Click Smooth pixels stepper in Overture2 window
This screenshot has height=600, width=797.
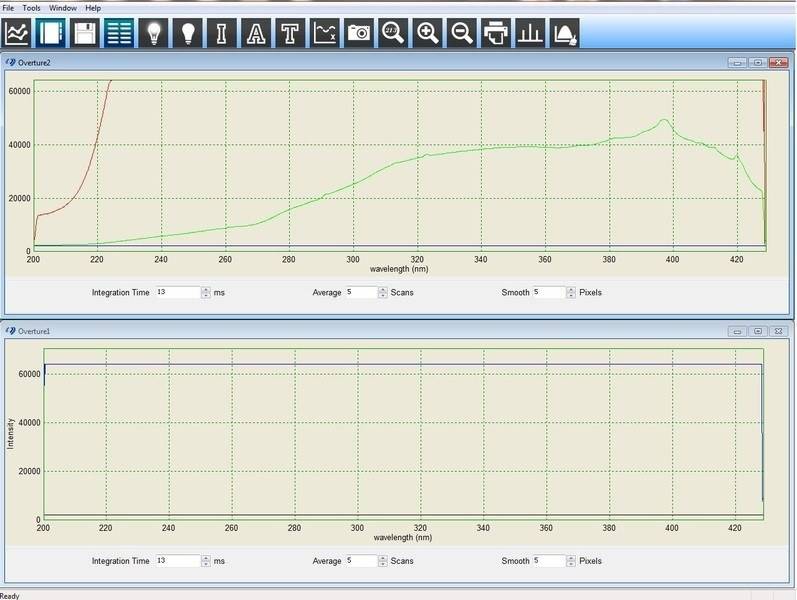[571, 293]
